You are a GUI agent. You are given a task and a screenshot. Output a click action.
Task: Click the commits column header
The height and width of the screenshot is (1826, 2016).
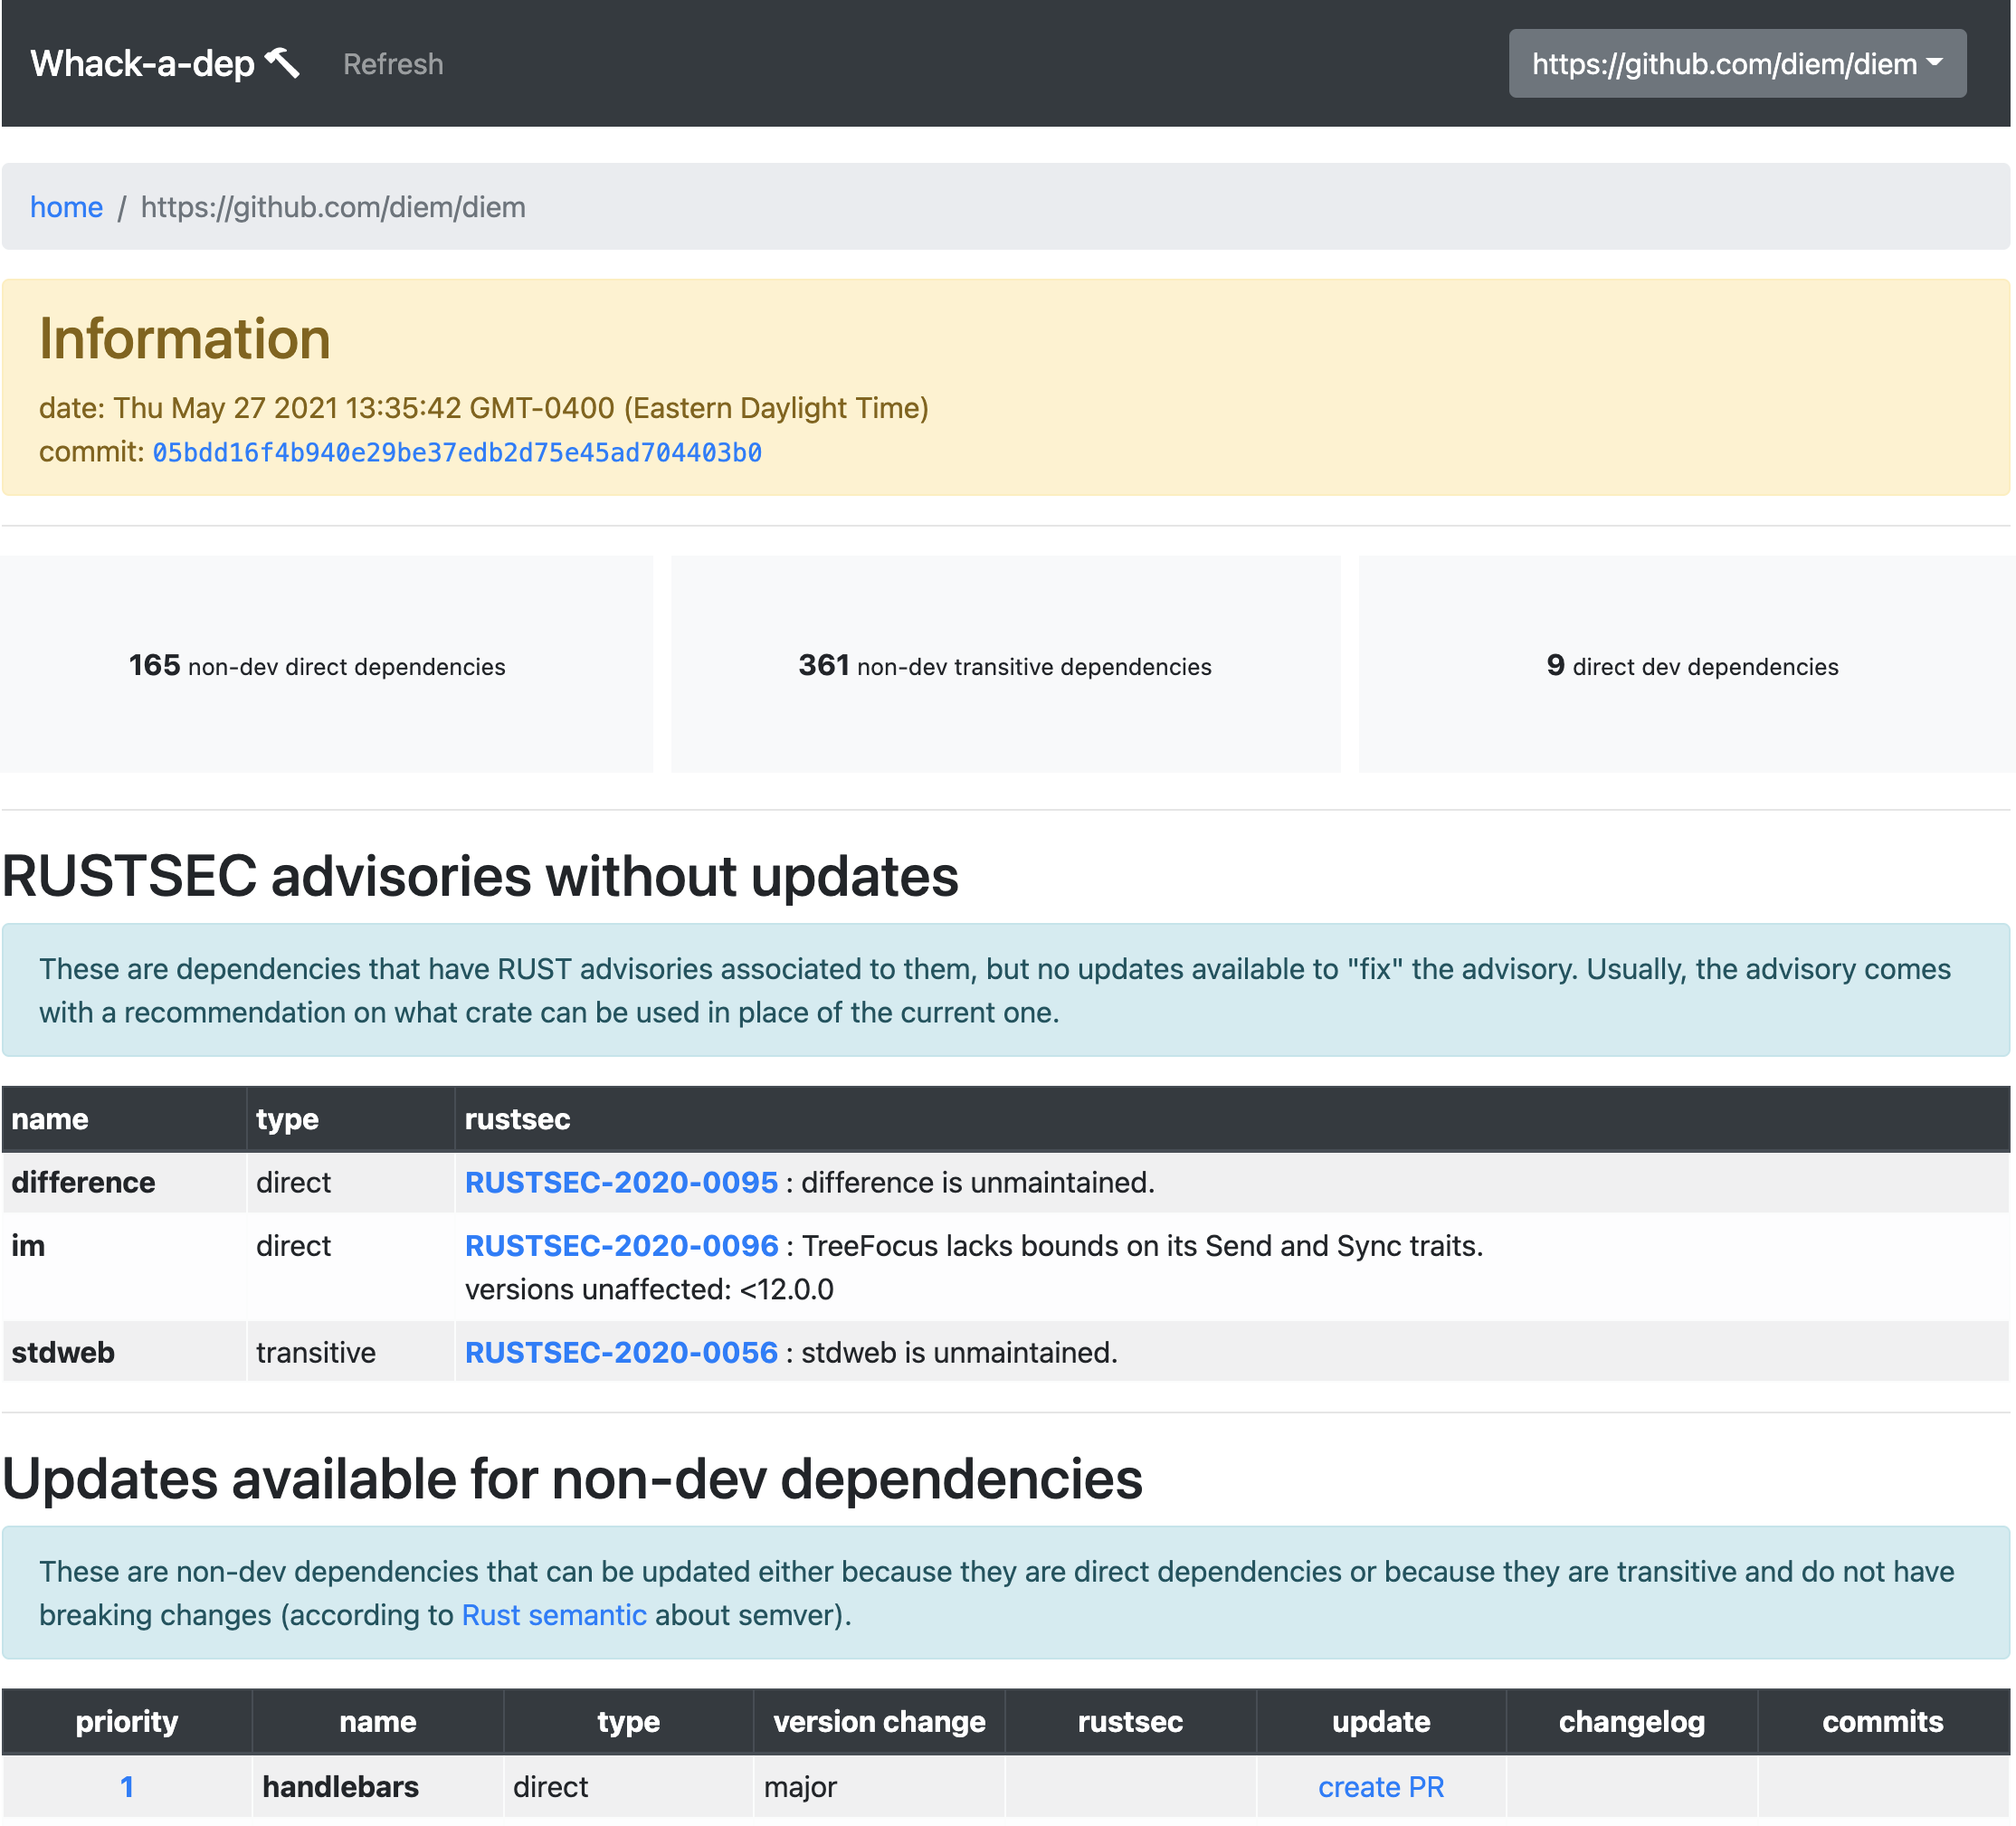pyautogui.click(x=1882, y=1721)
